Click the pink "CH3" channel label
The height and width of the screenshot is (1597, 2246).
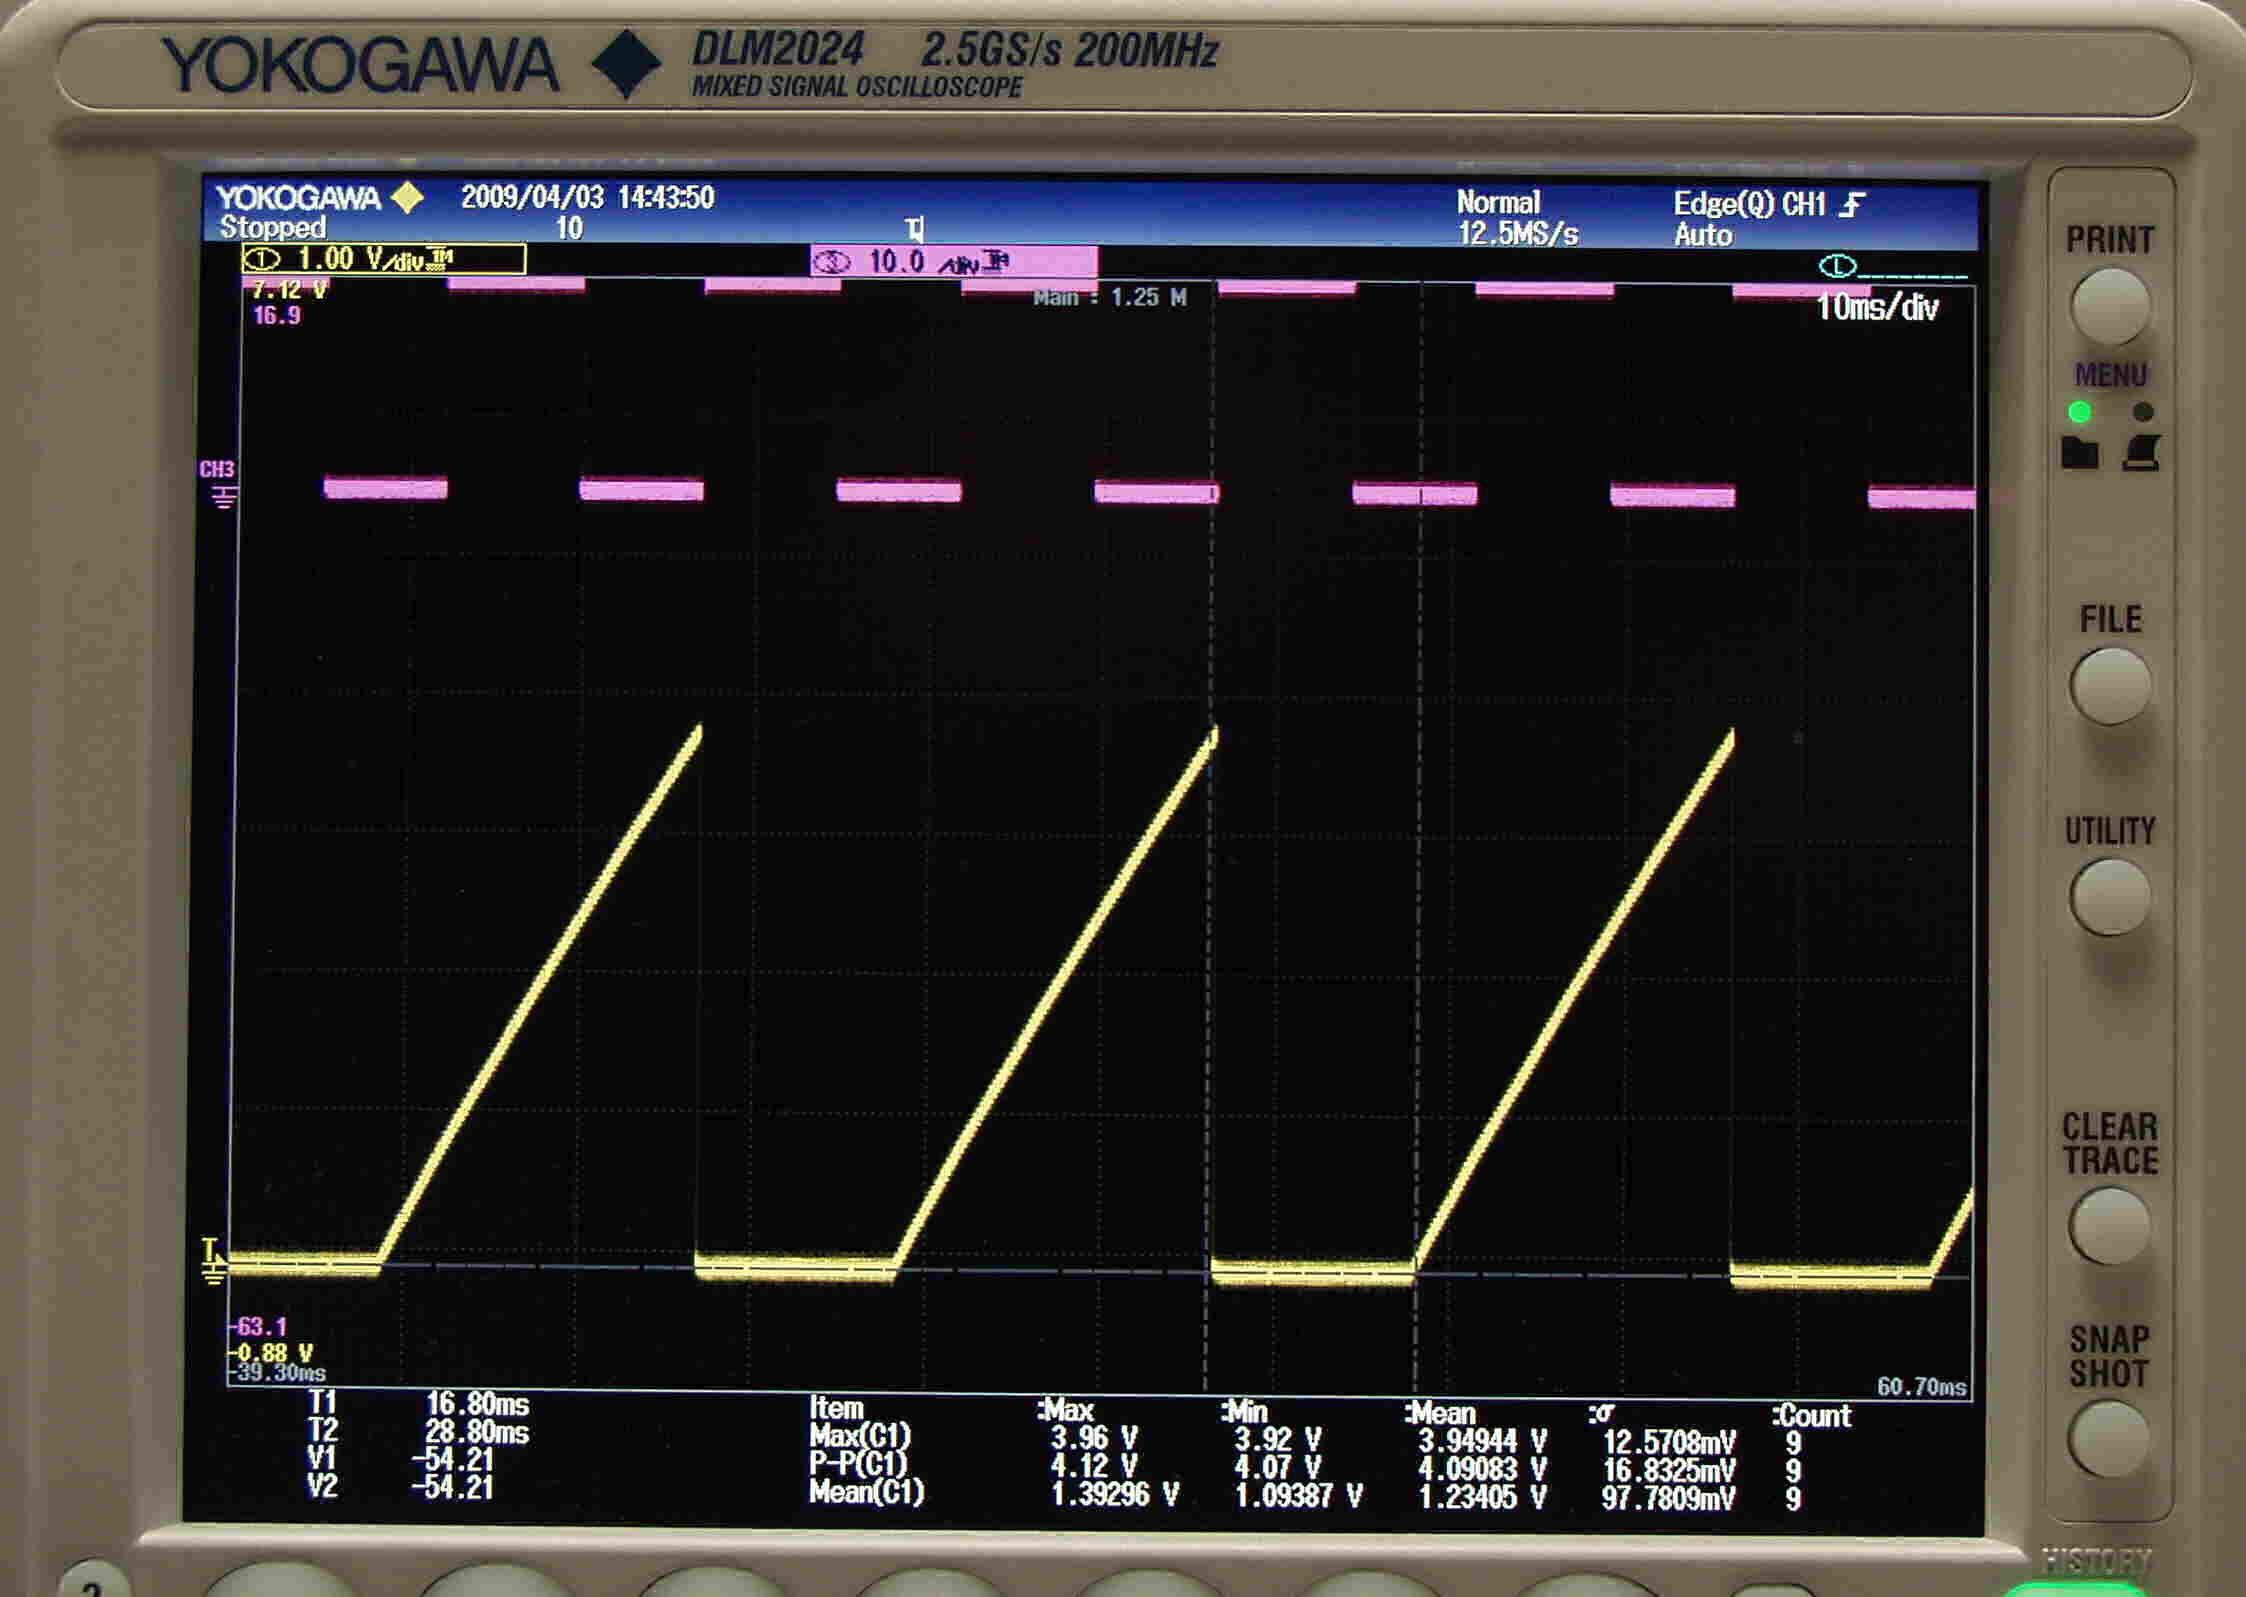pyautogui.click(x=217, y=470)
